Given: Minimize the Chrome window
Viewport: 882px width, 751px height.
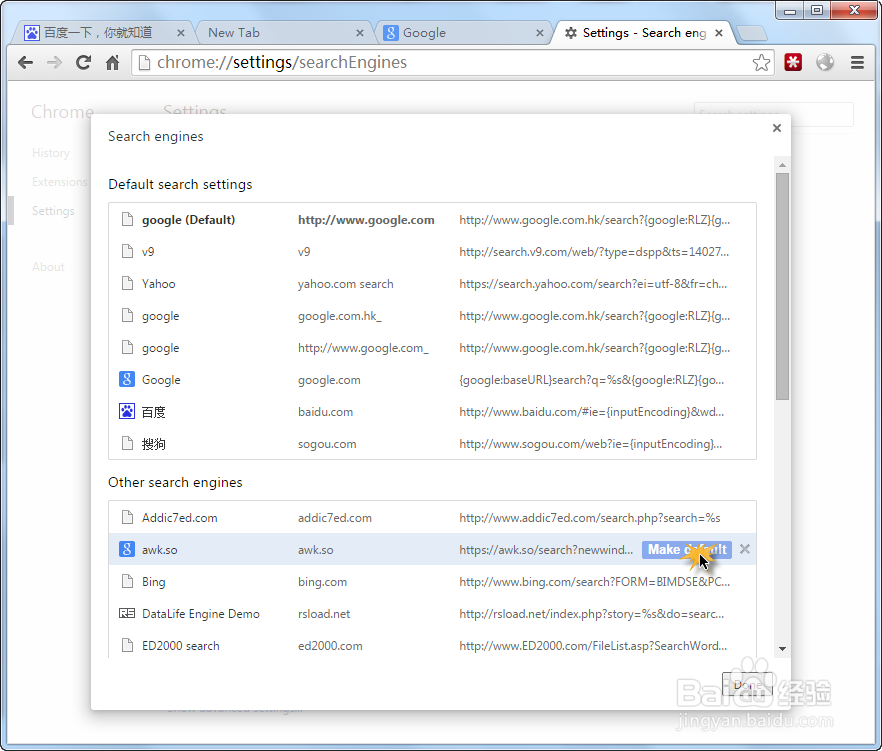Looking at the screenshot, I should tap(790, 10).
